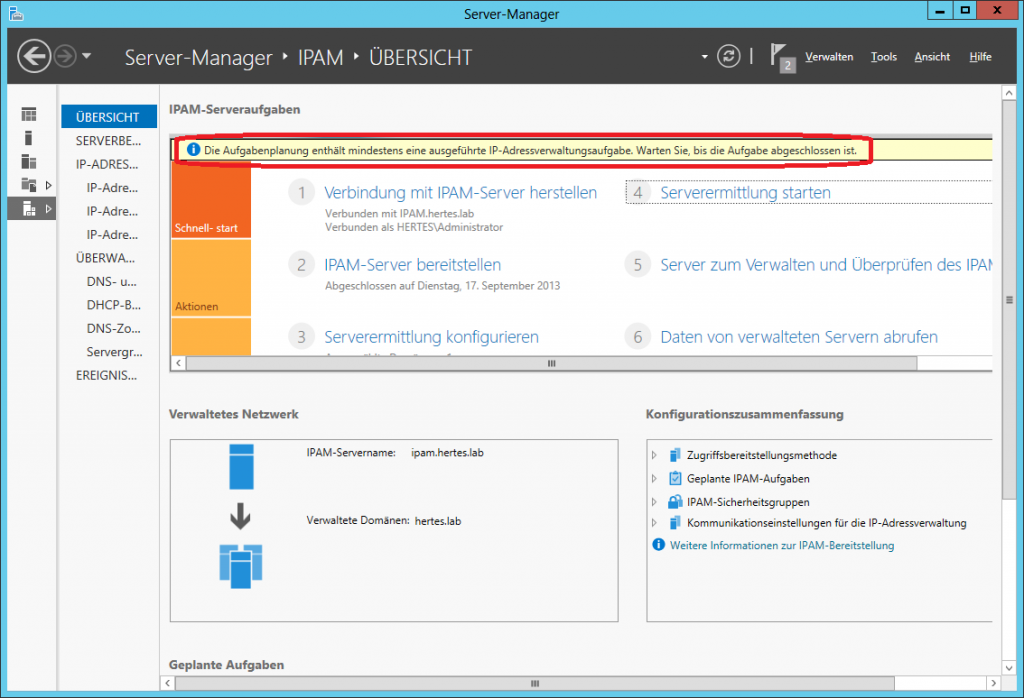
Task: Click Serverermittlung konfigurieren link
Action: 431,337
